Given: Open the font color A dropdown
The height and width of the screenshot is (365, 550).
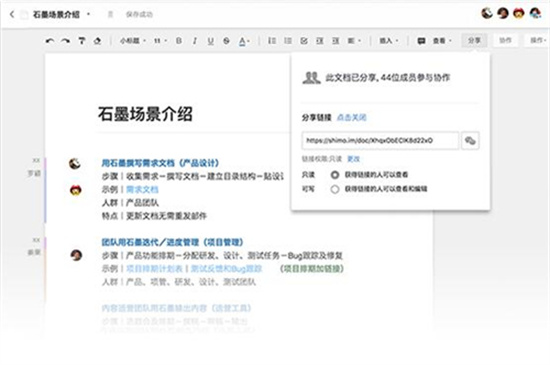Looking at the screenshot, I should pos(244,41).
